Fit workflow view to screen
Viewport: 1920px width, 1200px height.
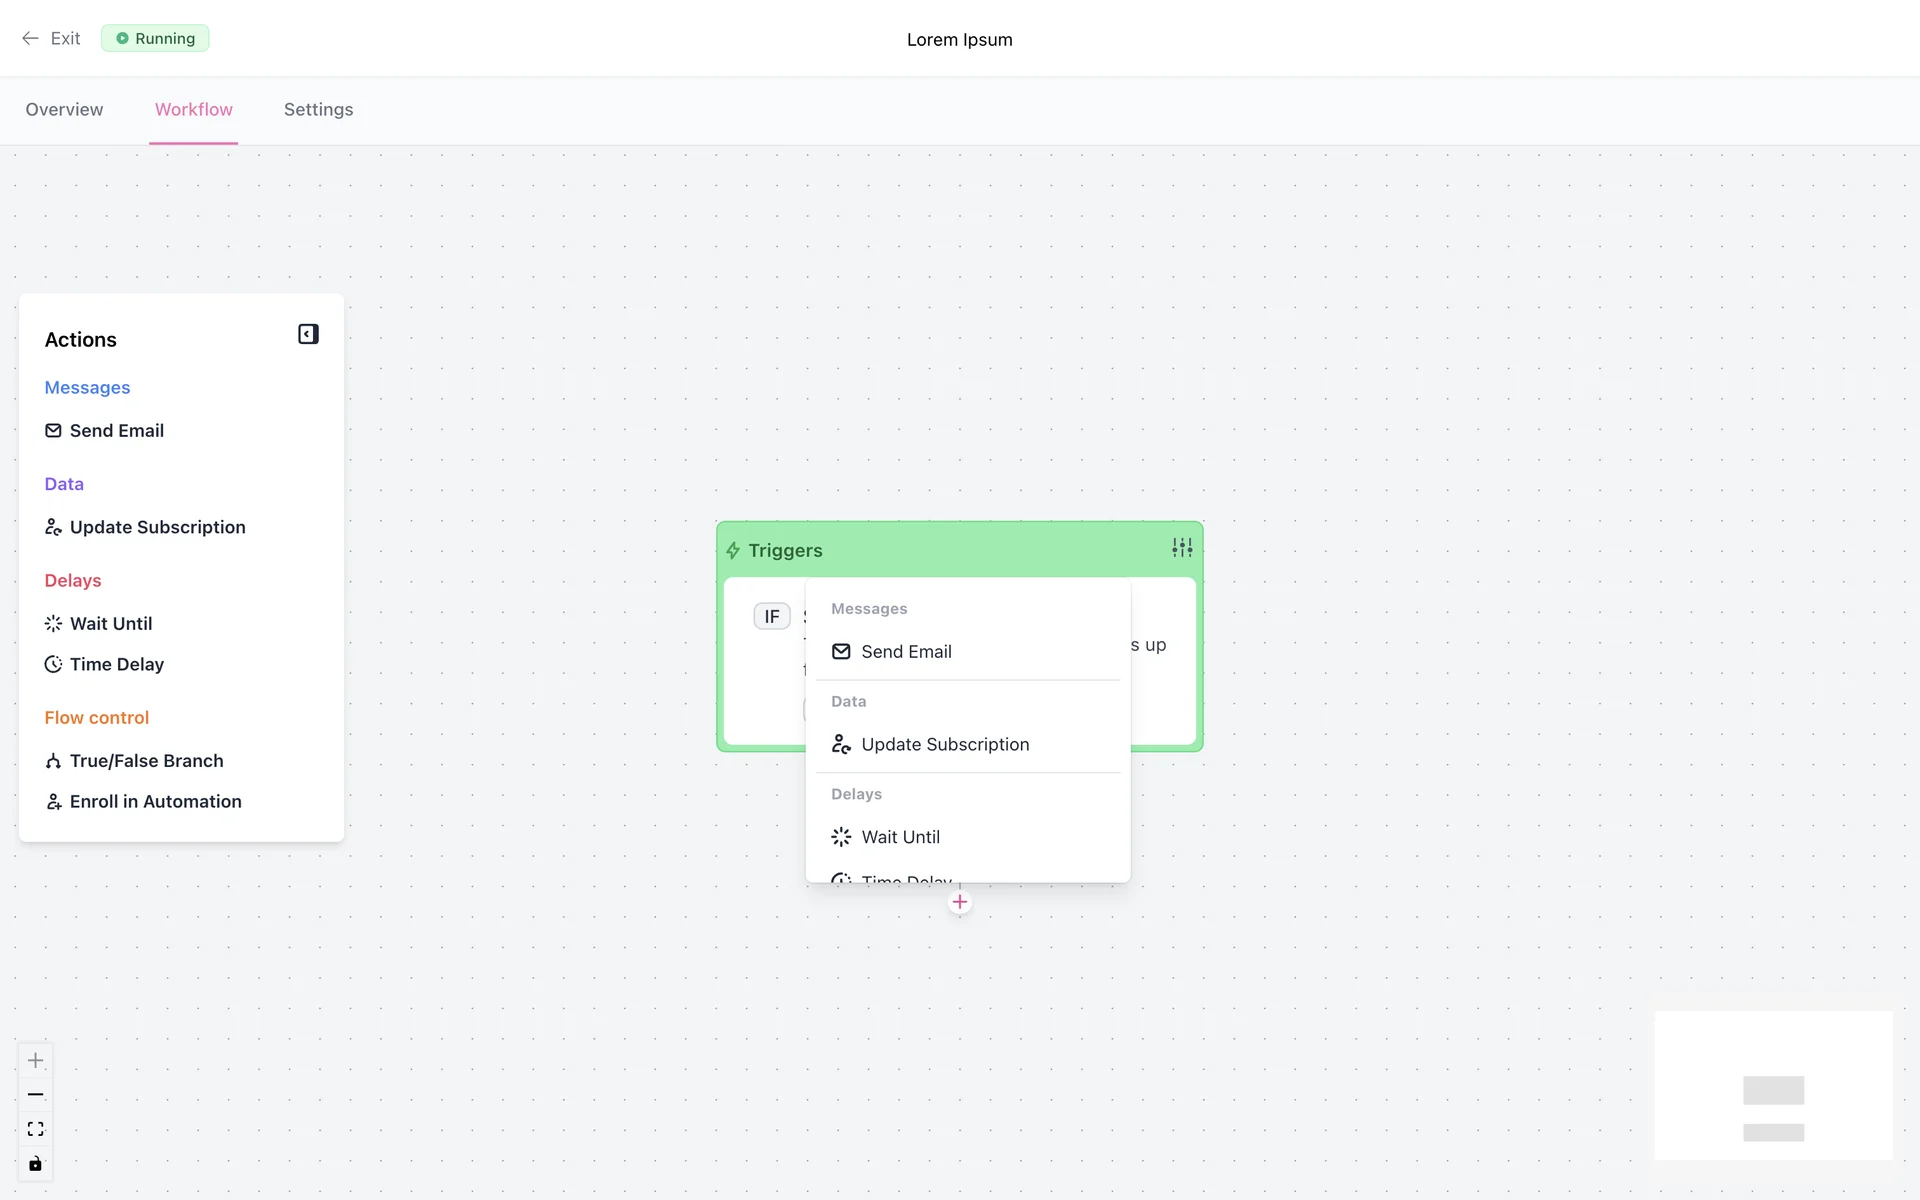tap(36, 1129)
